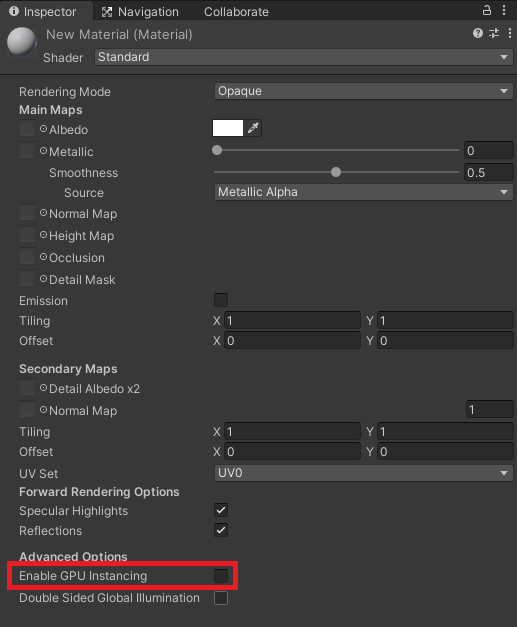517x627 pixels.
Task: Uncheck Specular Highlights
Action: (221, 510)
